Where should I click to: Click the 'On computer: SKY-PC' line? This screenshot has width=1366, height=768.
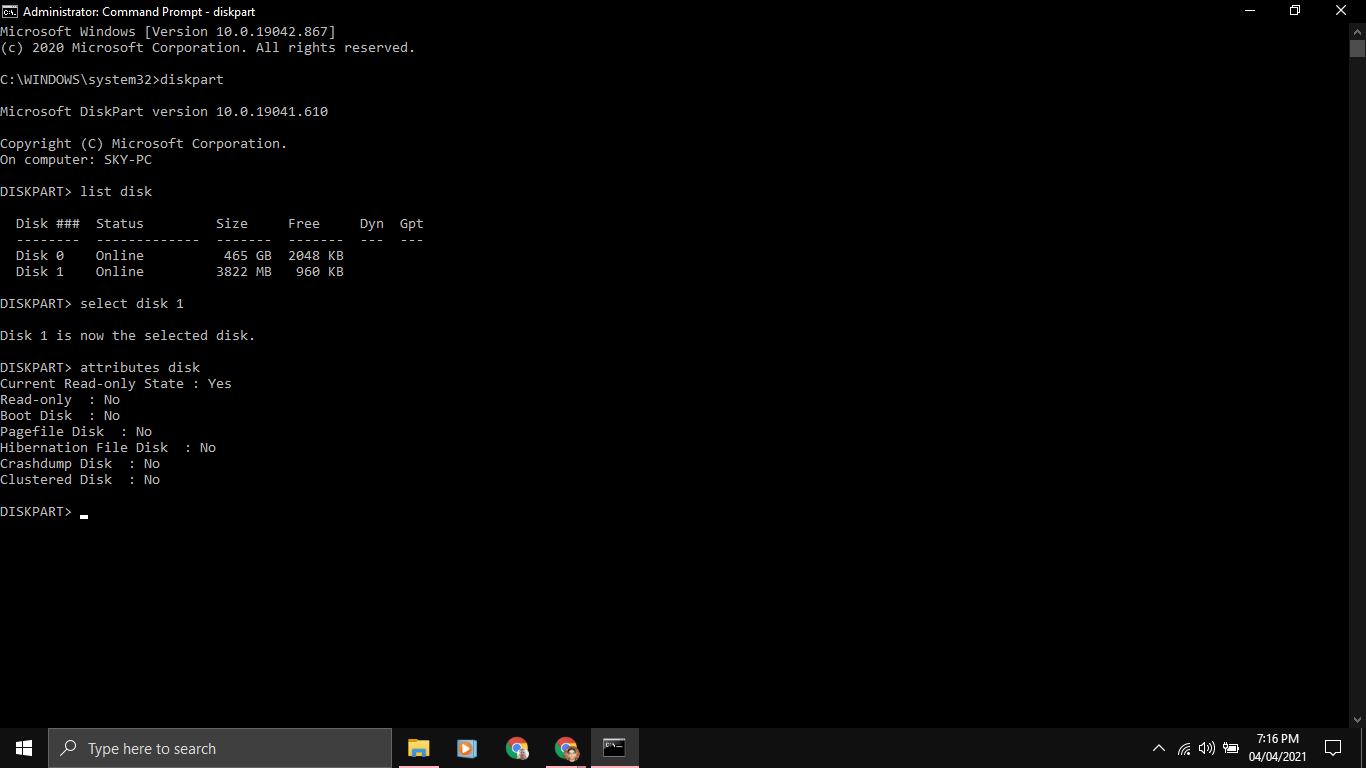click(76, 160)
